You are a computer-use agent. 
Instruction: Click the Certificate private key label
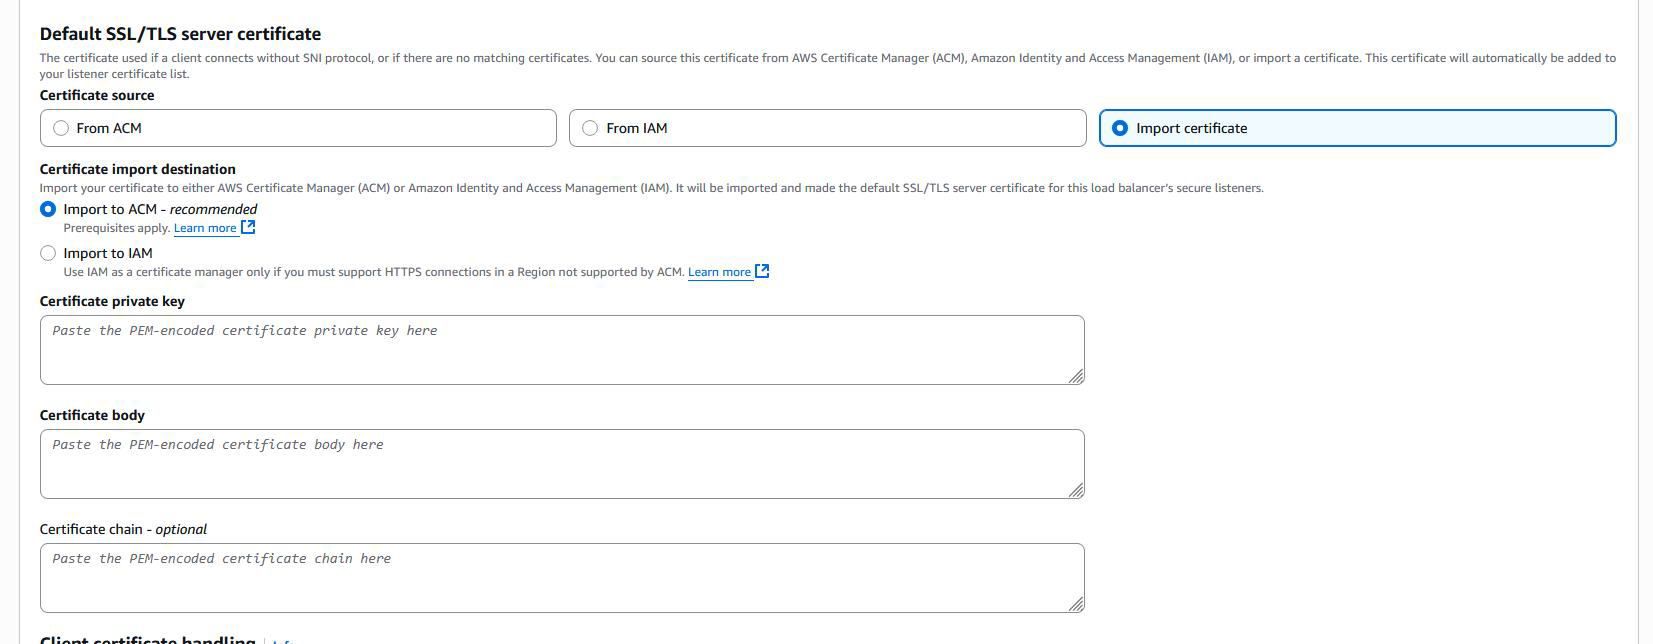click(x=112, y=301)
